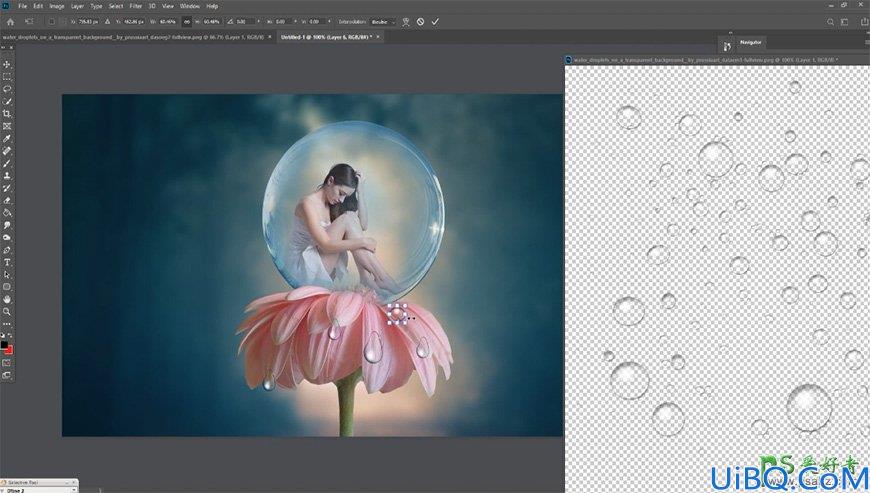Open the Interpolation dropdown
The height and width of the screenshot is (493, 870).
tap(383, 22)
